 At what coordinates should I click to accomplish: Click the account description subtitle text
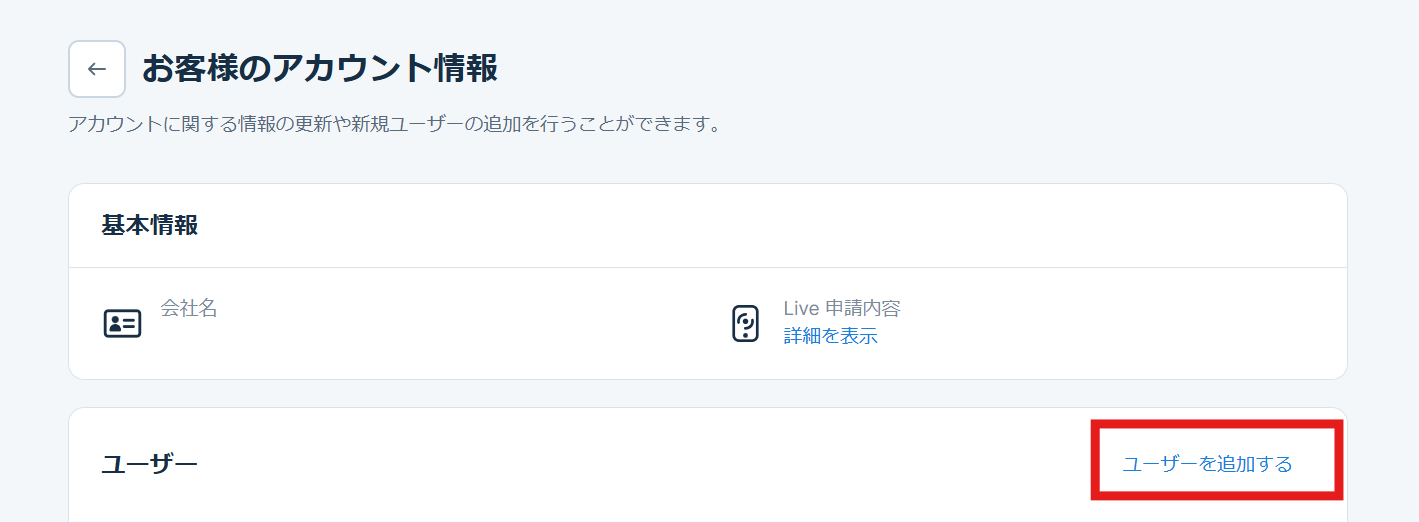(394, 125)
